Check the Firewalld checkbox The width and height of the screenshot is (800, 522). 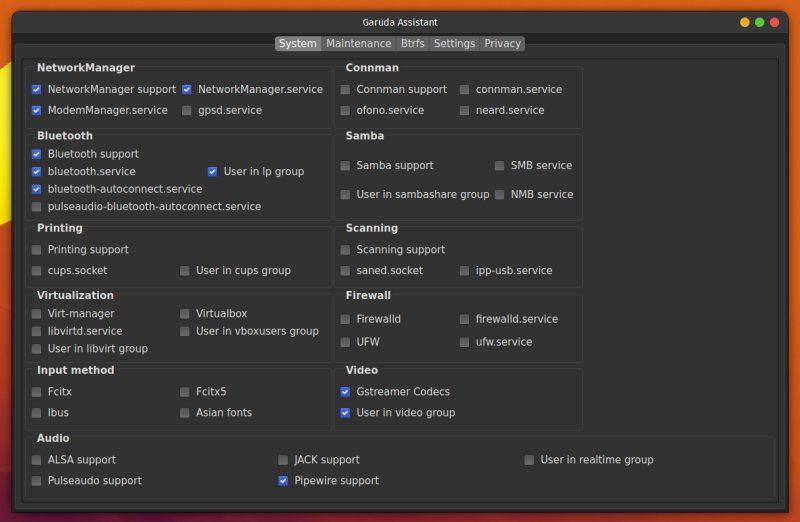point(345,319)
